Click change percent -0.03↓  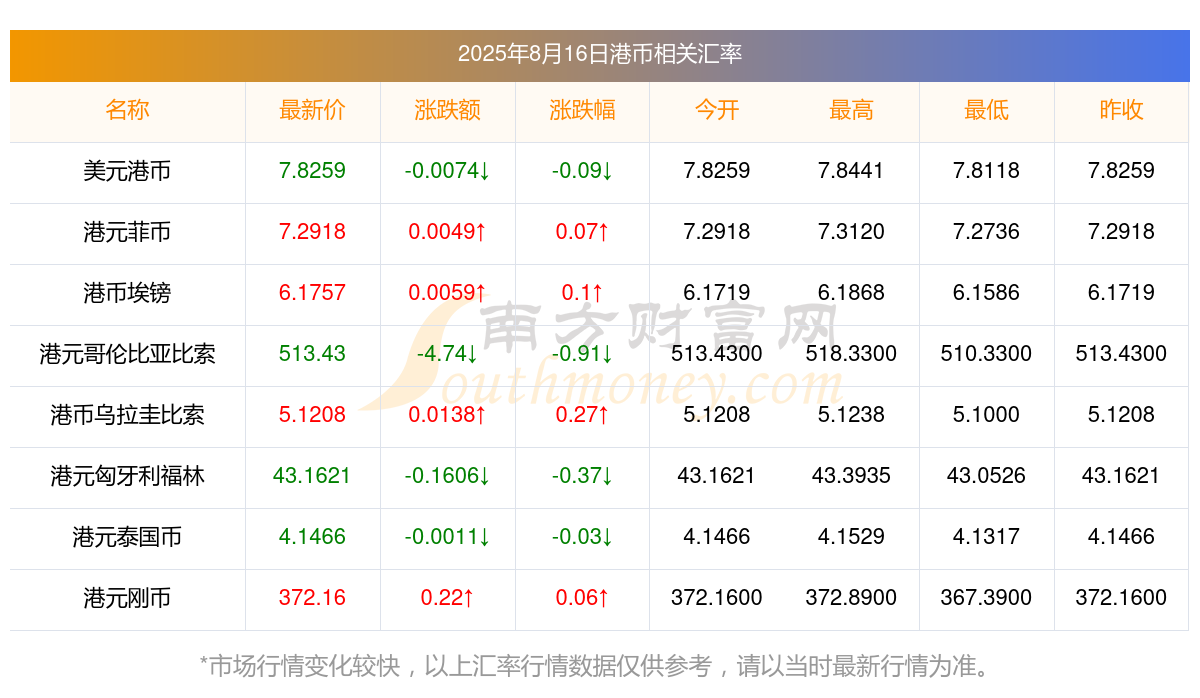(x=583, y=537)
